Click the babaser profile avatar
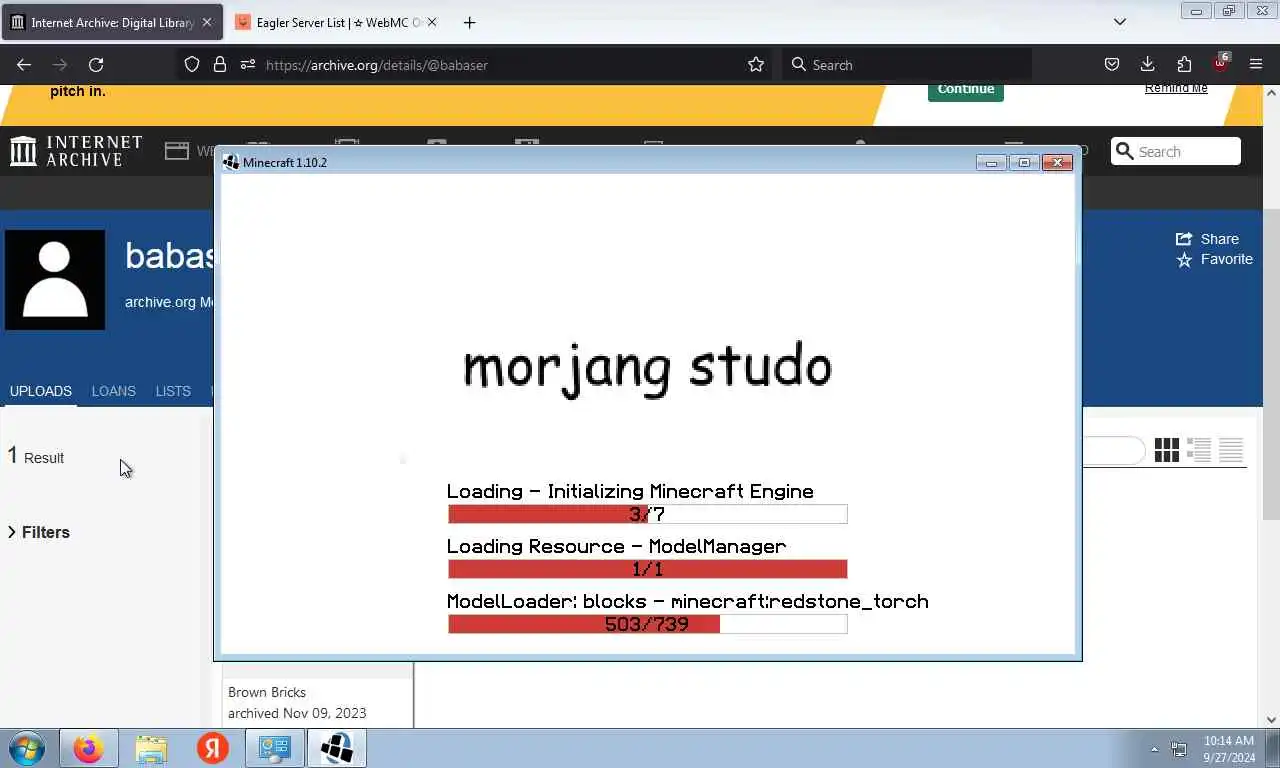 click(55, 280)
